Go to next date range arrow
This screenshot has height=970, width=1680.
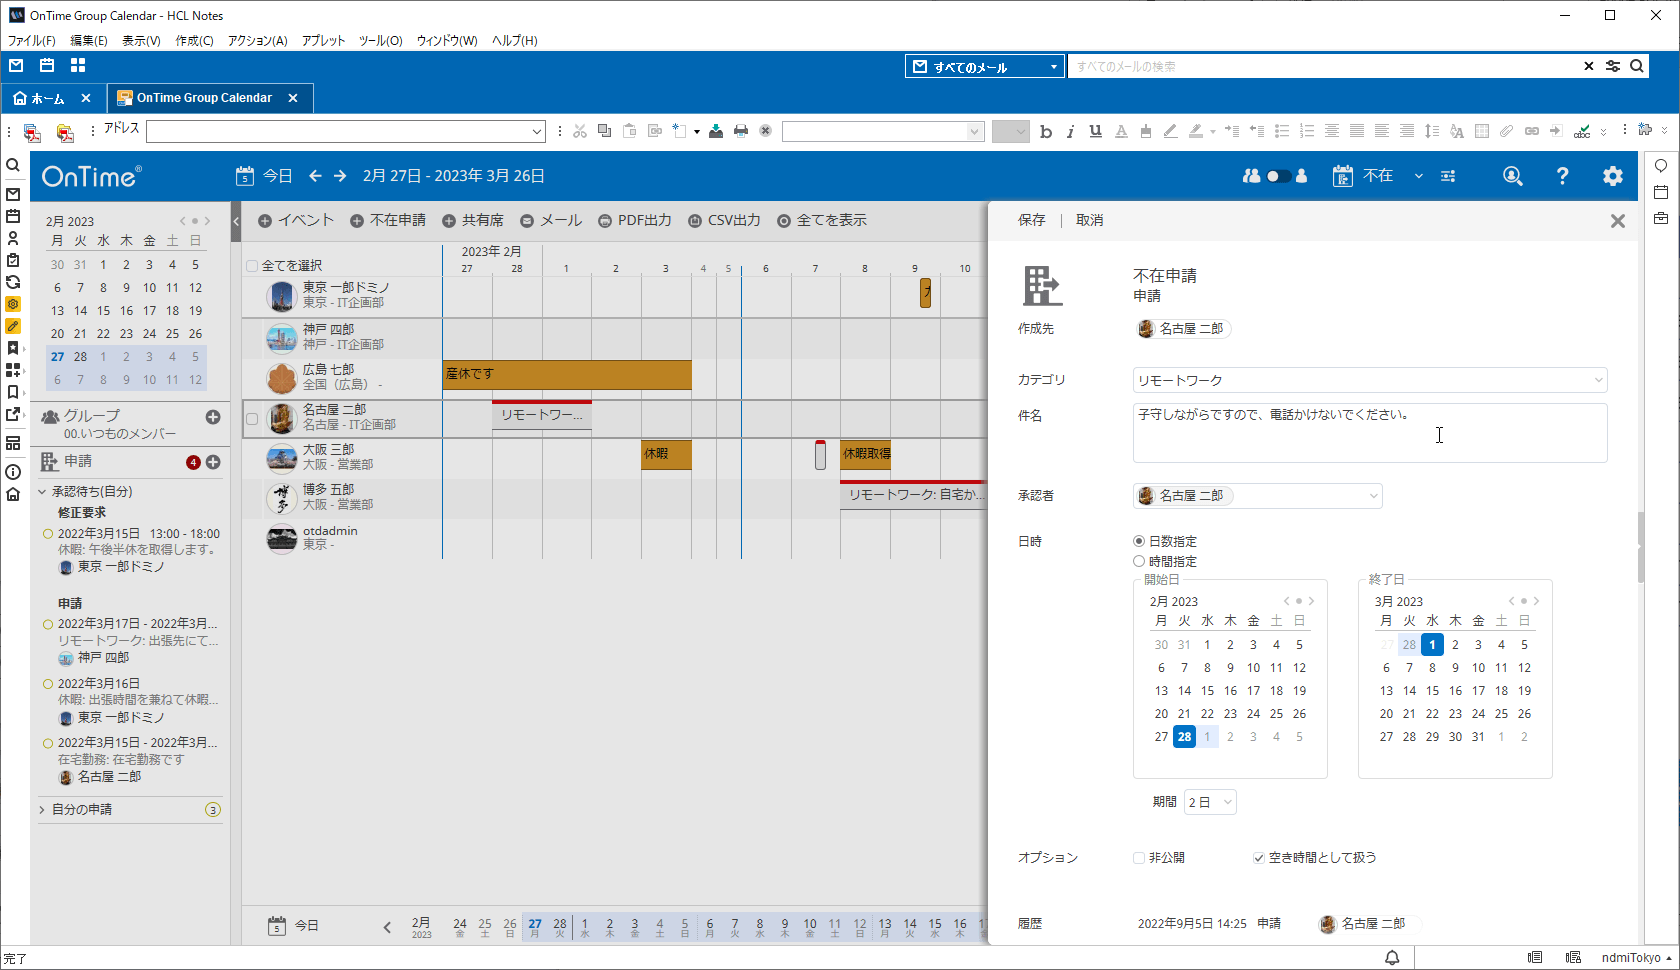point(340,176)
